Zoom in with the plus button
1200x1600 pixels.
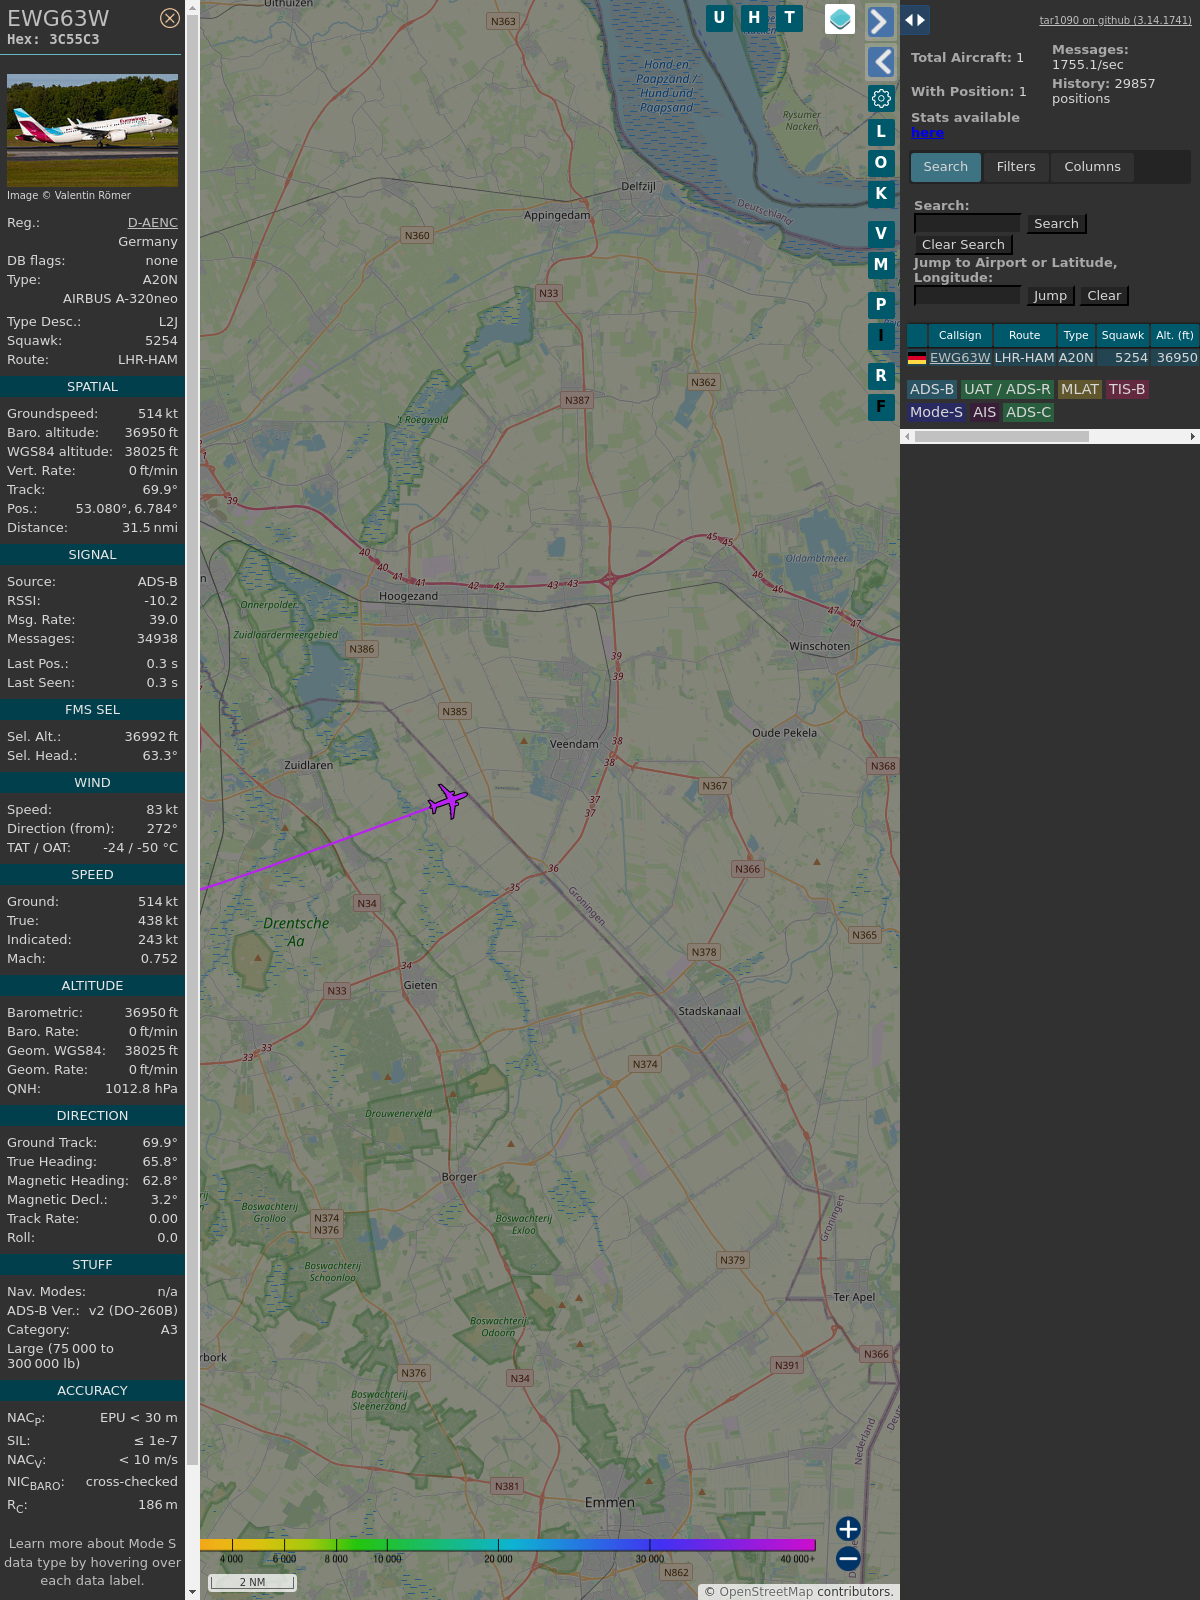click(x=848, y=1528)
